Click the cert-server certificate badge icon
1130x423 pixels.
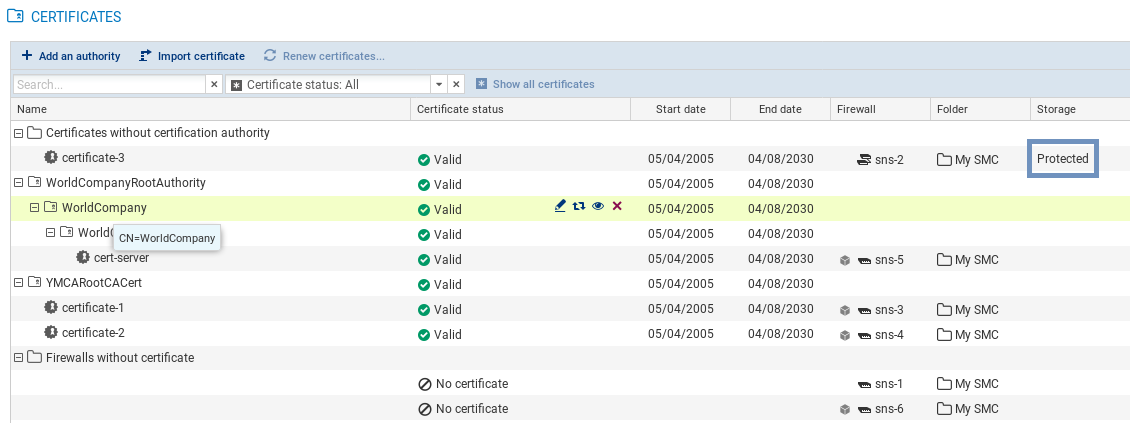[x=83, y=258]
